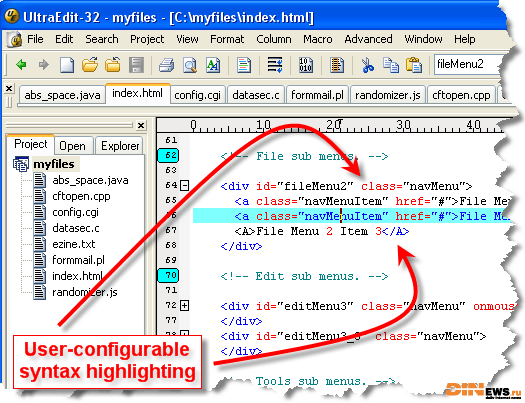Select myfiles project root node
This screenshot has height=403, width=525.
[54, 164]
